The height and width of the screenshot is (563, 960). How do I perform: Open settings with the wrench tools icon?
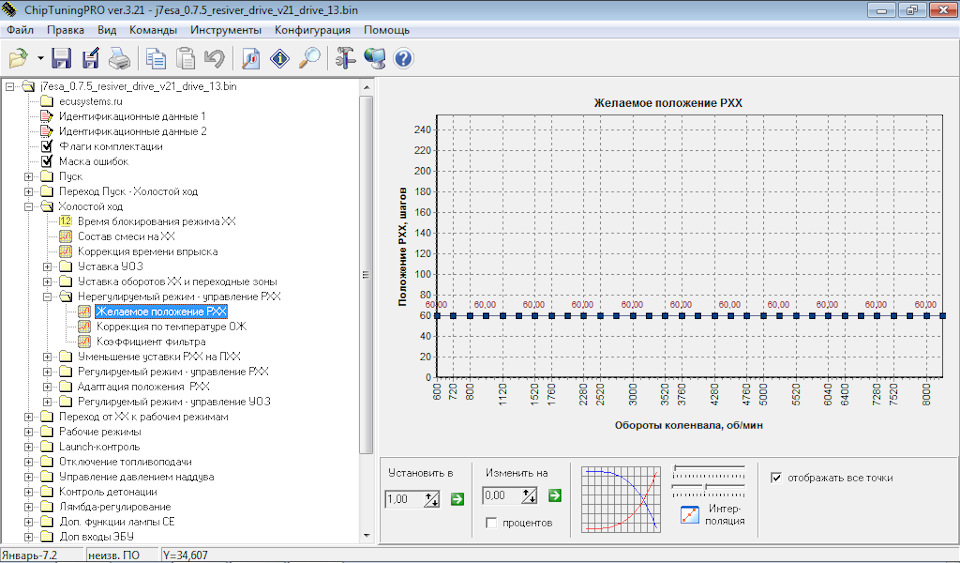346,58
